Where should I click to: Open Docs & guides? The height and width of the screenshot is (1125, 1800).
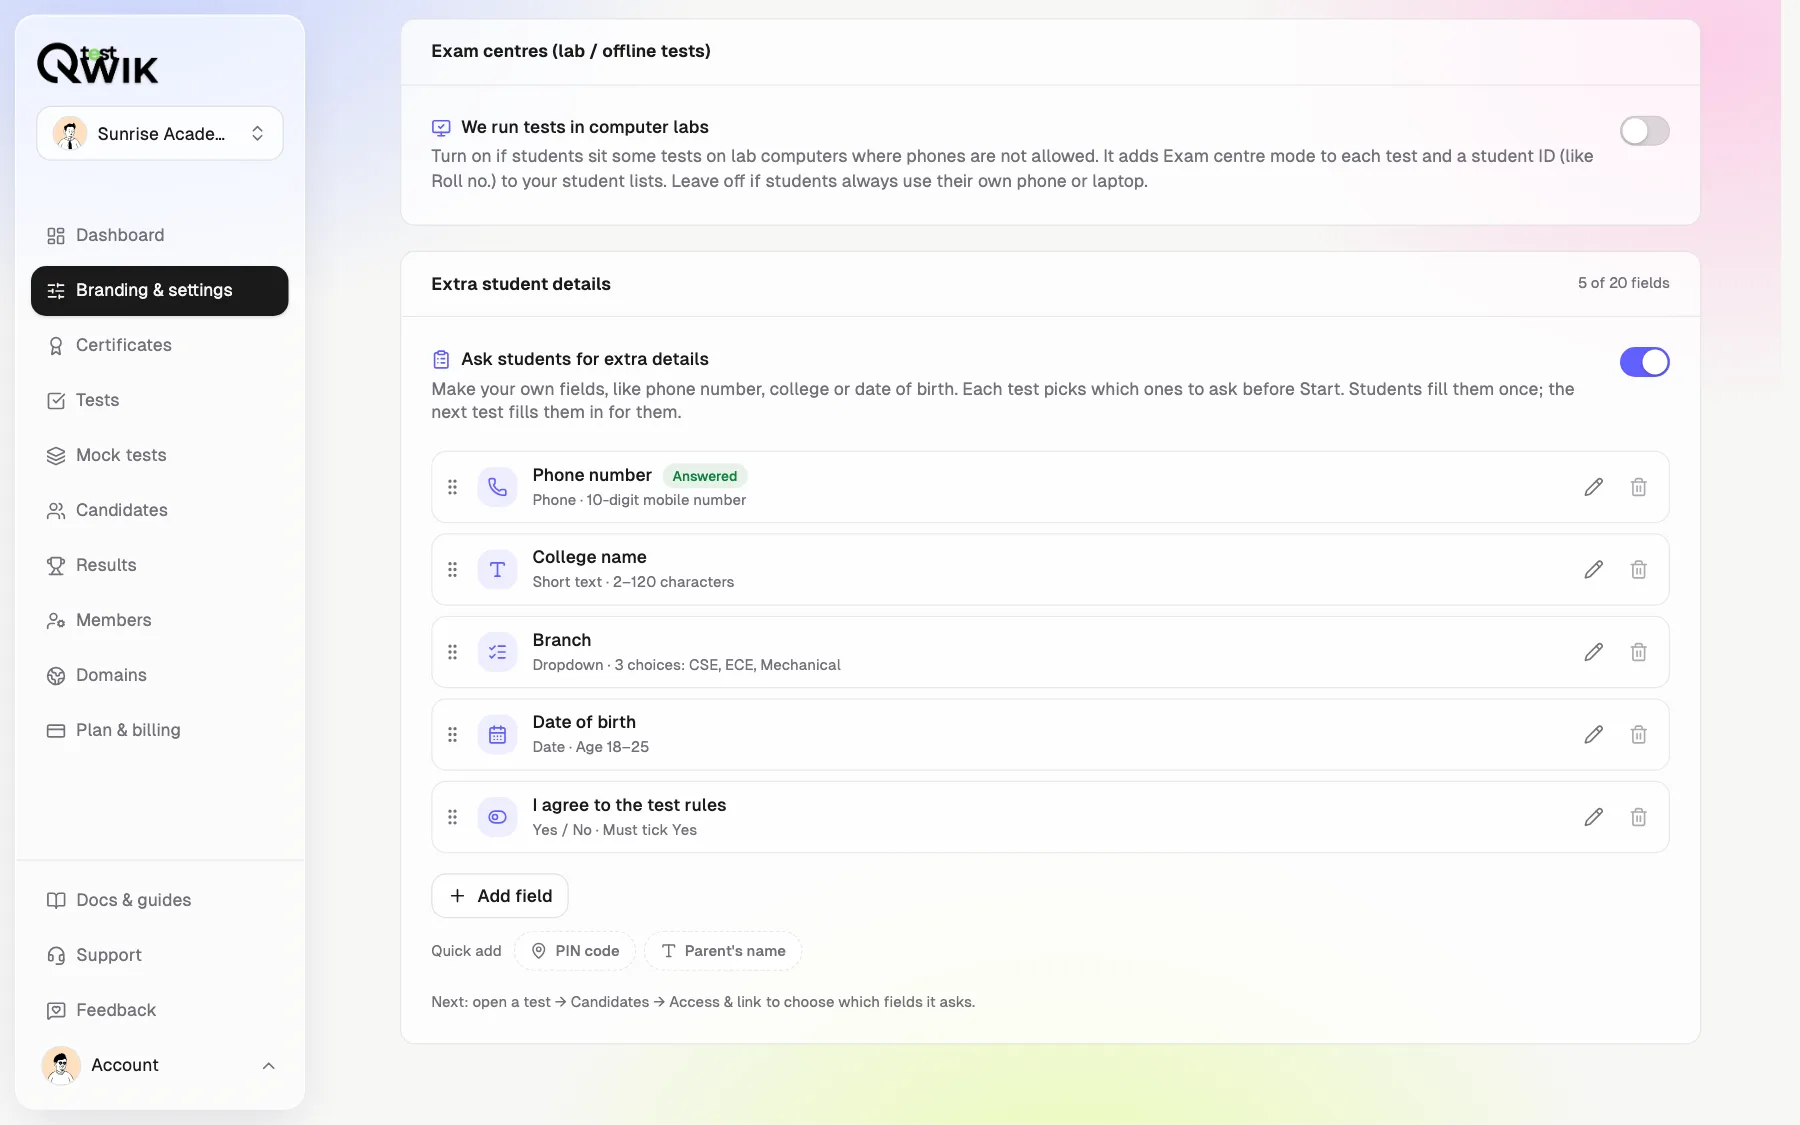[160, 900]
